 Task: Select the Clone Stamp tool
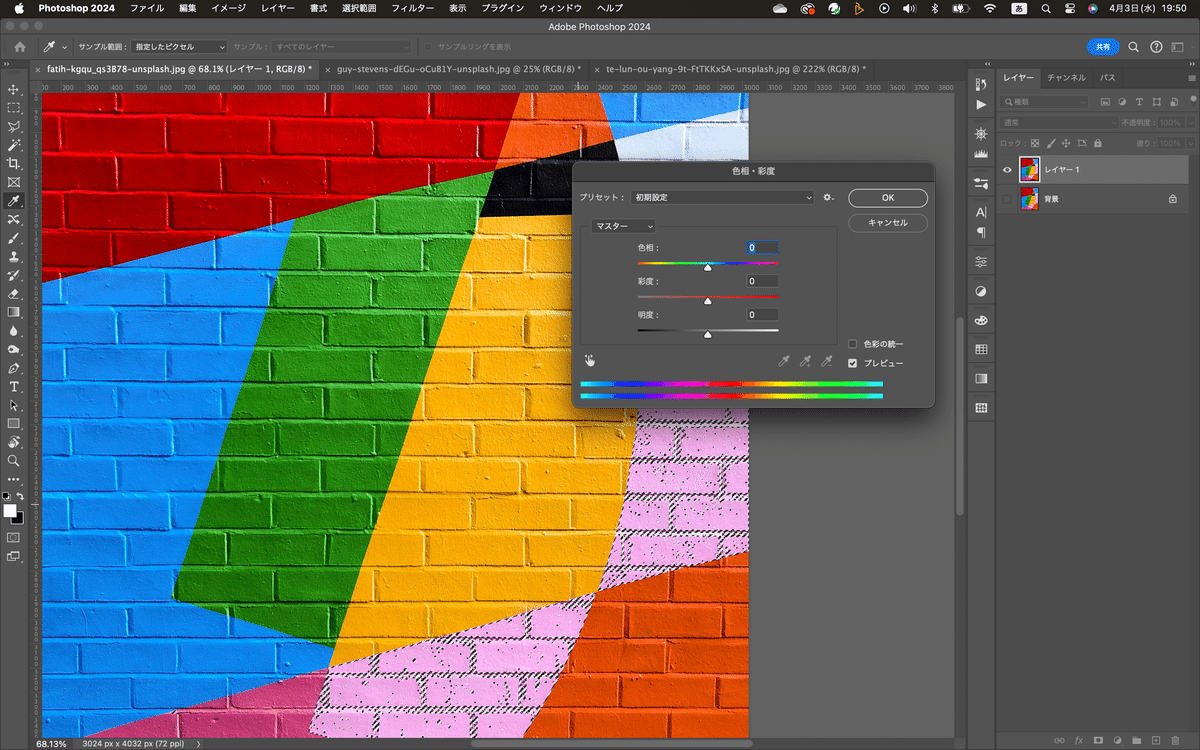pos(14,257)
